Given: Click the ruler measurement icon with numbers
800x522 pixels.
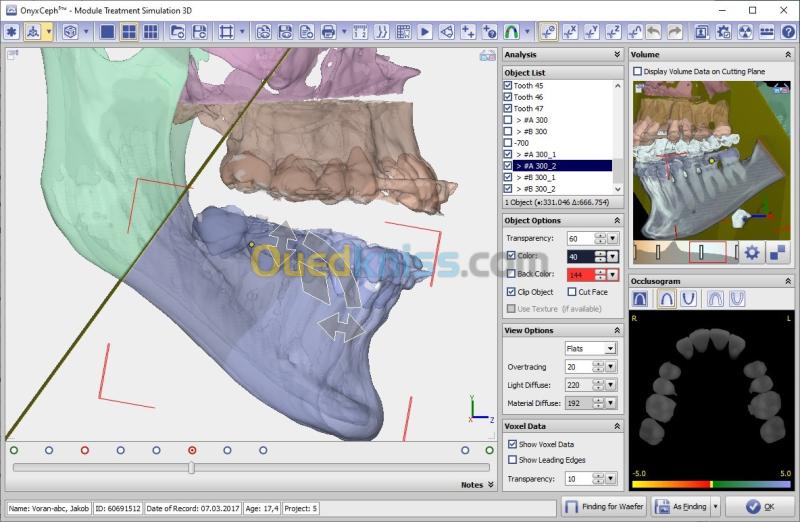Looking at the screenshot, I should (360, 32).
